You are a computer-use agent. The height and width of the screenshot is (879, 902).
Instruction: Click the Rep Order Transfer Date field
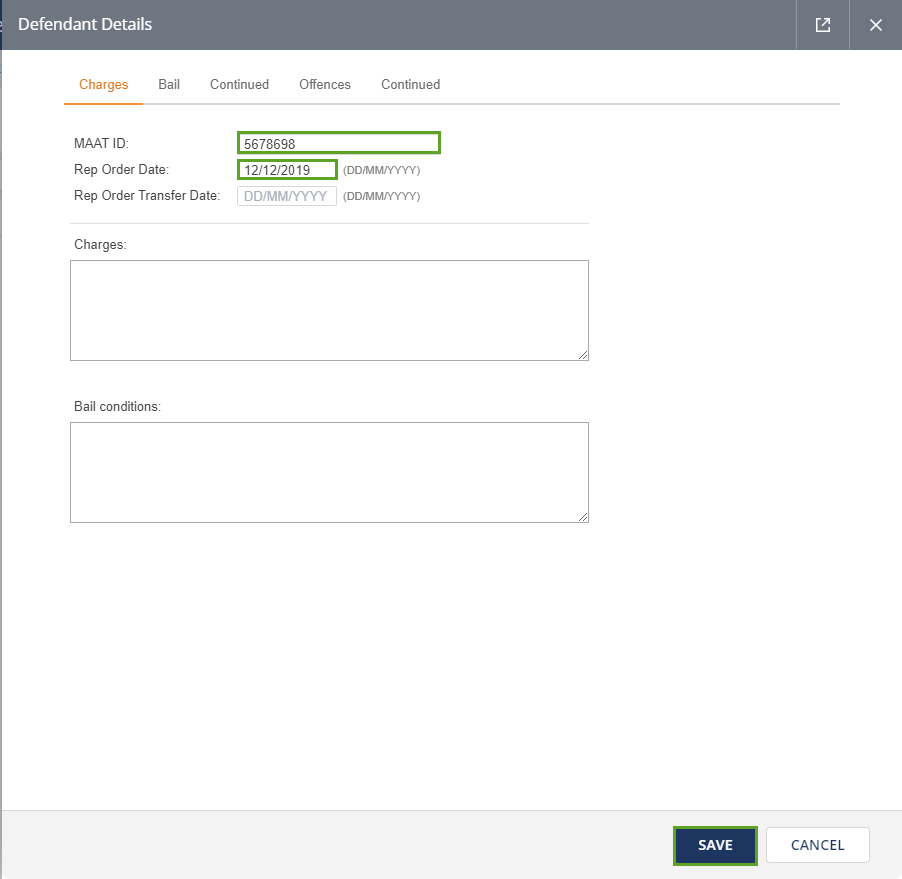point(287,196)
